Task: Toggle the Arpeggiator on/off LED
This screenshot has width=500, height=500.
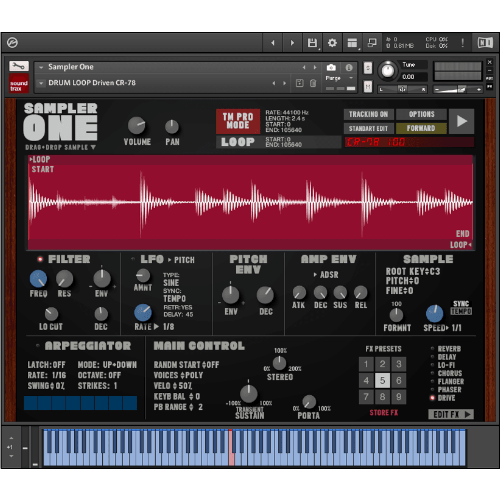Action: coord(38,346)
